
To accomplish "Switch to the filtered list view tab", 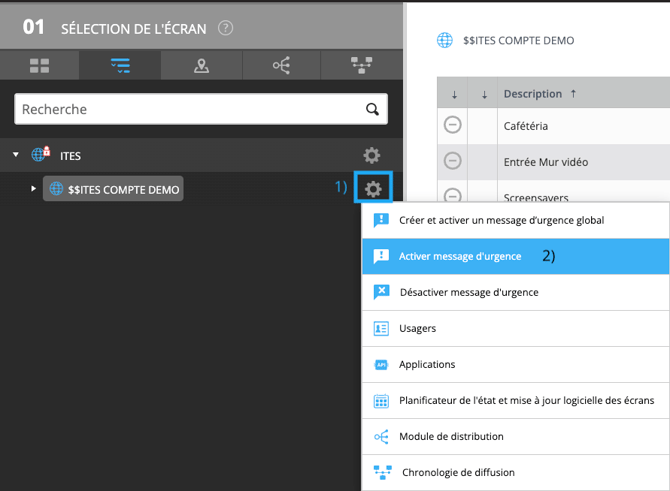I will pos(120,66).
